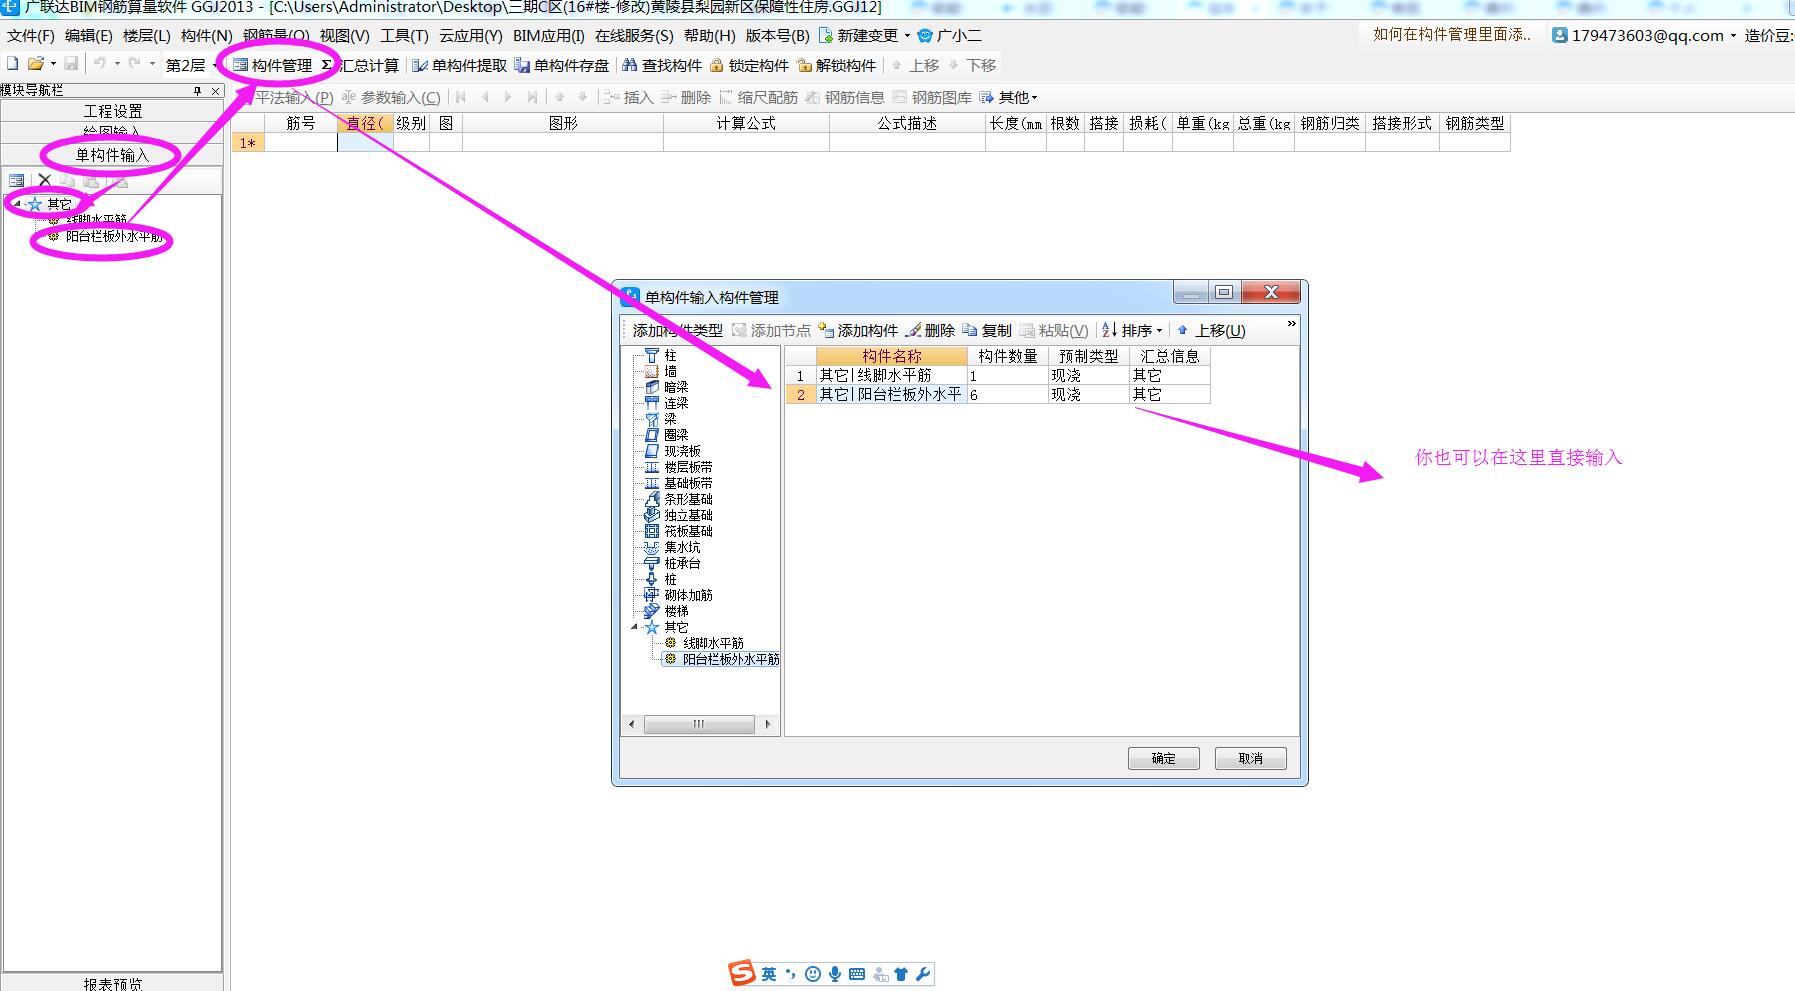Open the 编辑(E) menu

[89, 36]
